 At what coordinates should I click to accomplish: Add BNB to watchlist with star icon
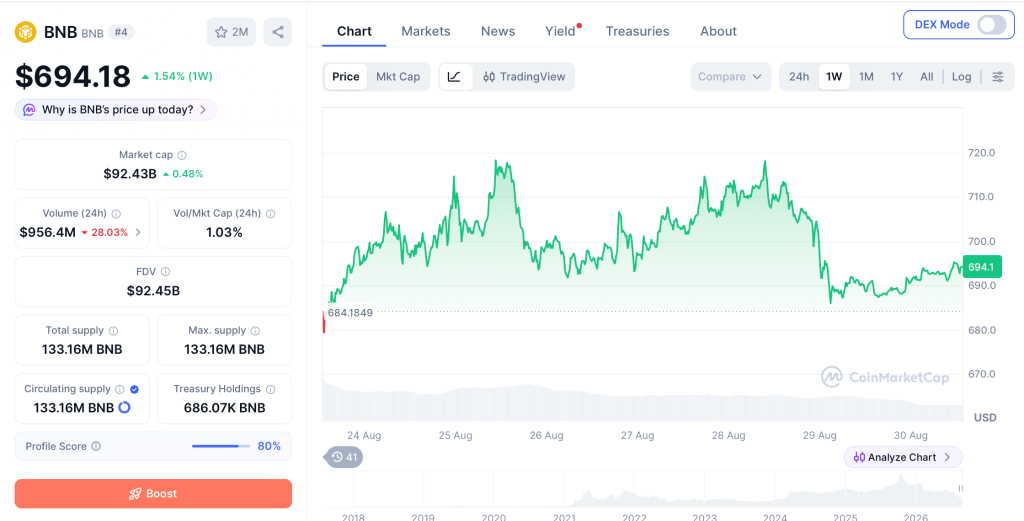click(x=231, y=32)
